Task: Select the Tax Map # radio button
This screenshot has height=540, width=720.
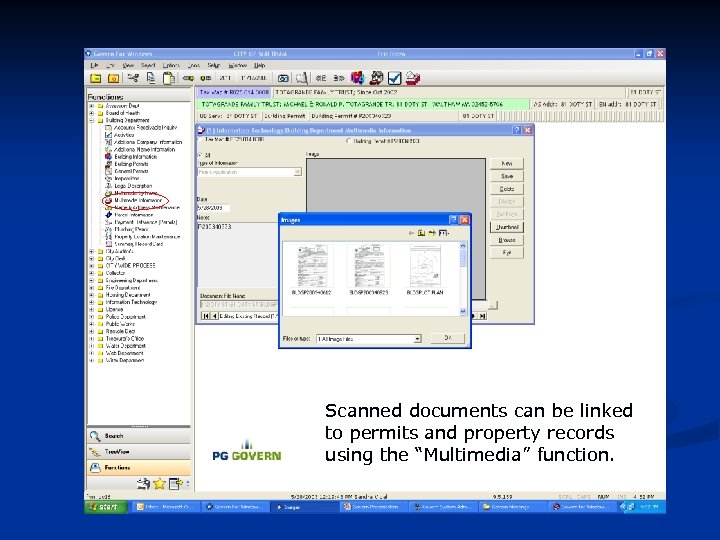Action: [201, 139]
